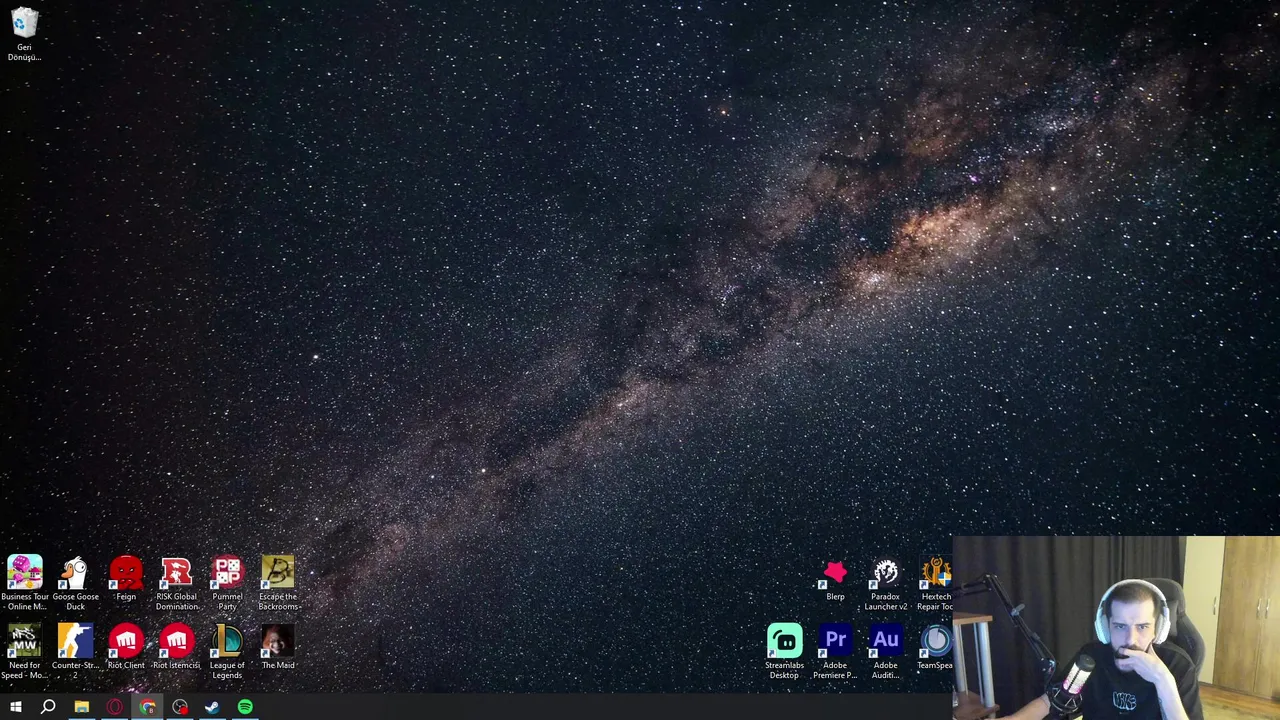This screenshot has height=720, width=1280.
Task: Select the Riot İstemcisi shortcut
Action: pyautogui.click(x=177, y=647)
